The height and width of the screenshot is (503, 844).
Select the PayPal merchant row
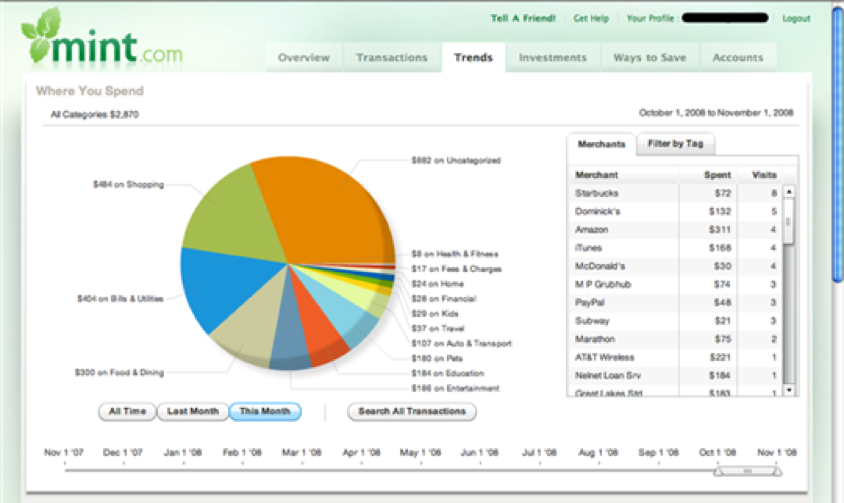click(676, 303)
